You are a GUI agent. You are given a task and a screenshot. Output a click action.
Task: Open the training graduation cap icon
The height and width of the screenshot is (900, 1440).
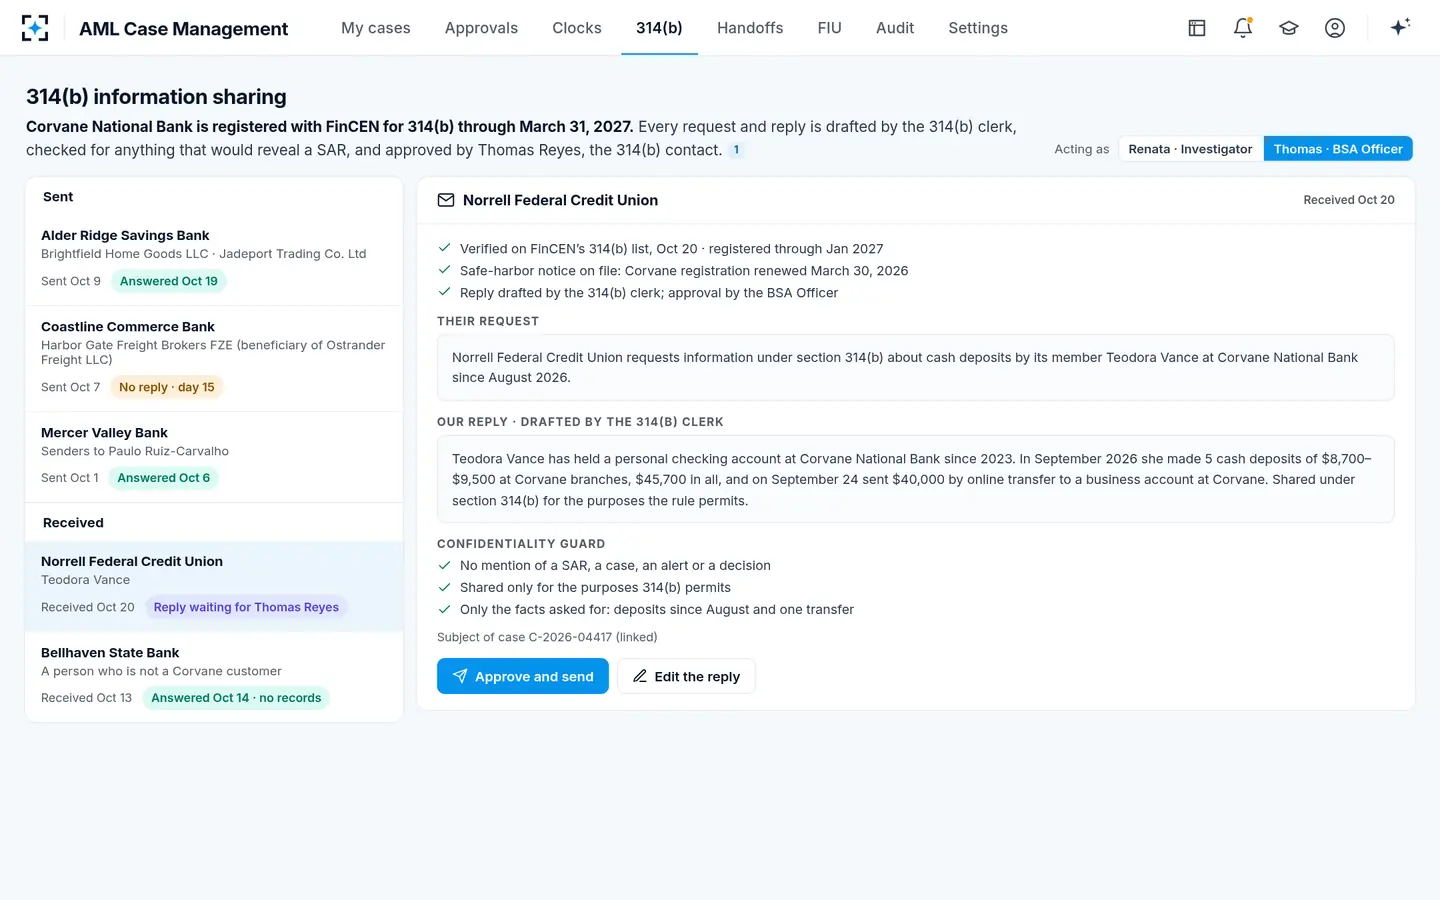[1289, 28]
